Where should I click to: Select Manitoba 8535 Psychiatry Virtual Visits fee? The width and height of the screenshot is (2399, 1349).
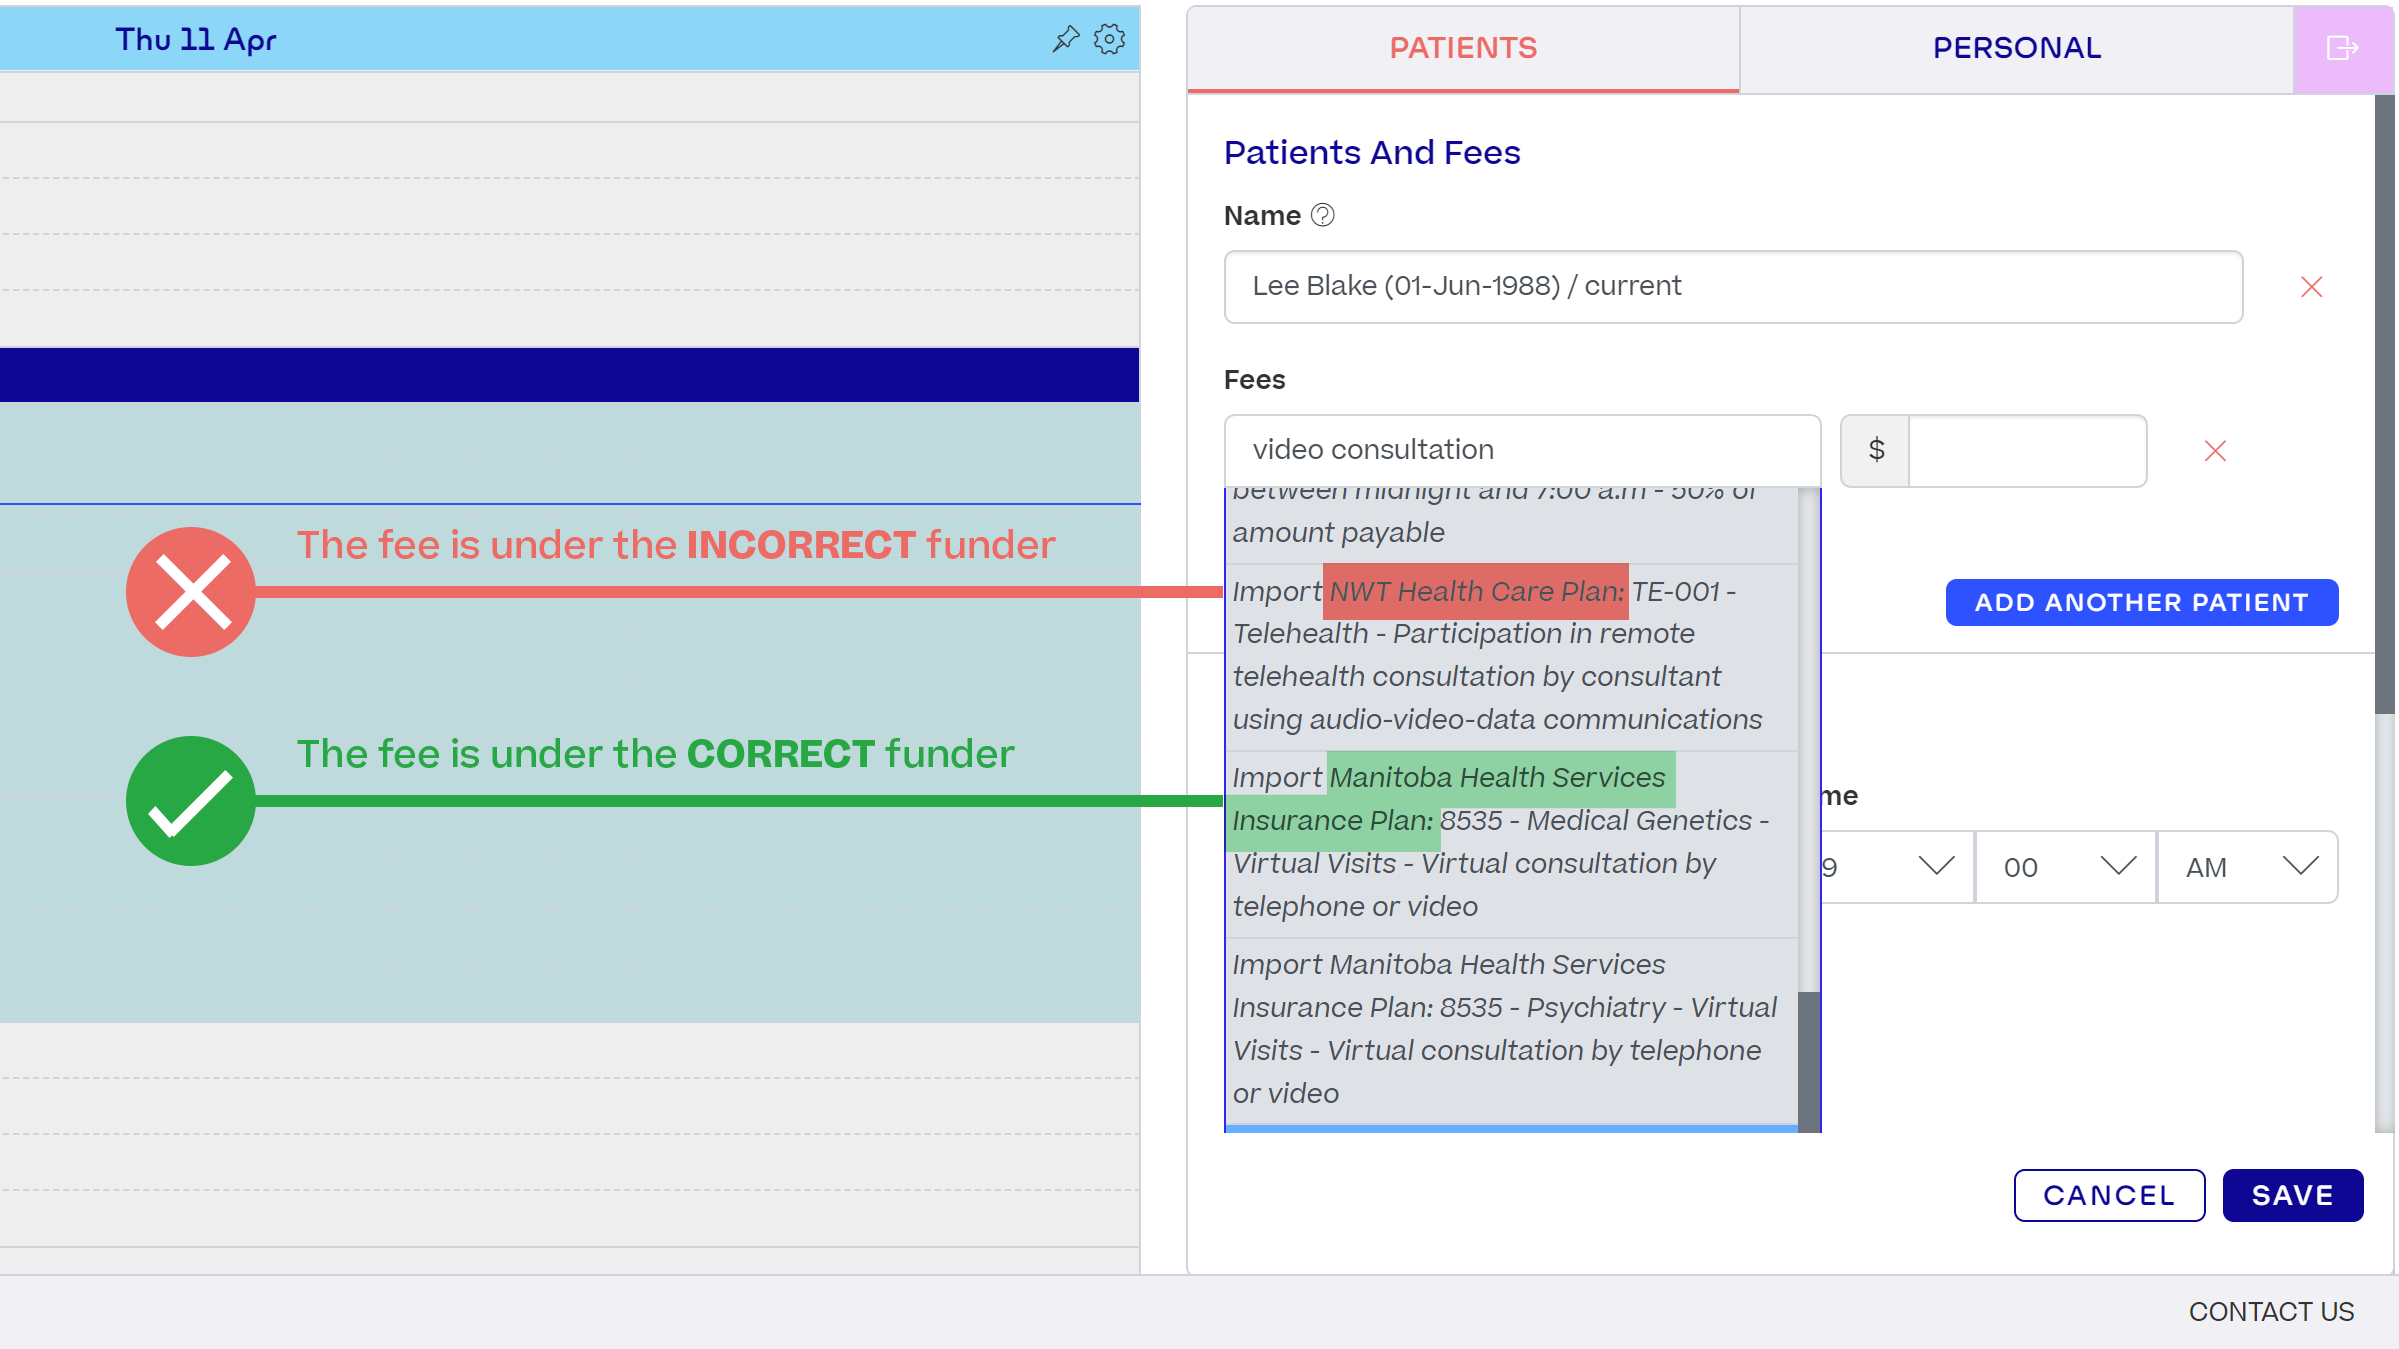click(x=1511, y=1030)
